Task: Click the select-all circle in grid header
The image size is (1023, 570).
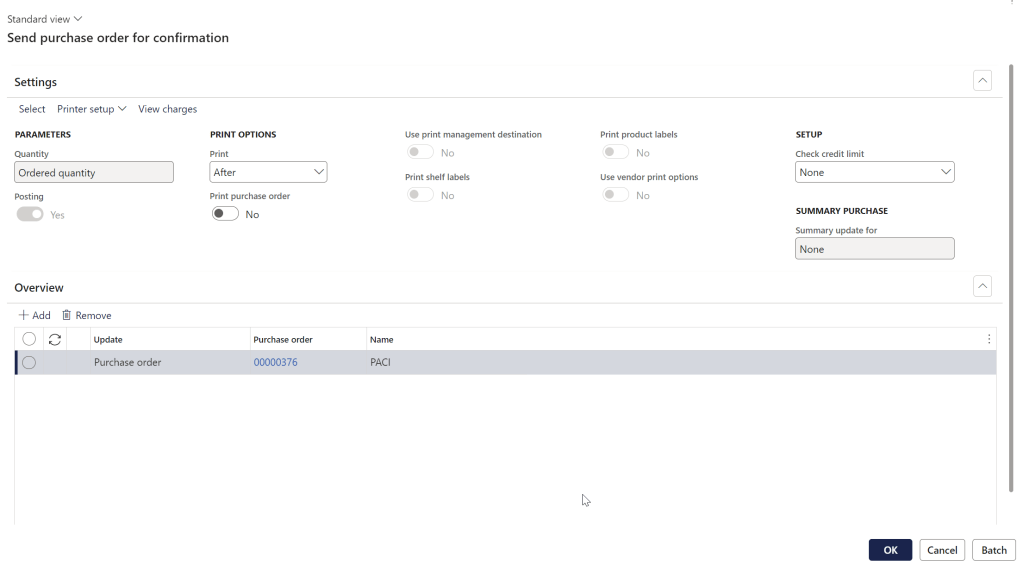Action: pyautogui.click(x=29, y=339)
